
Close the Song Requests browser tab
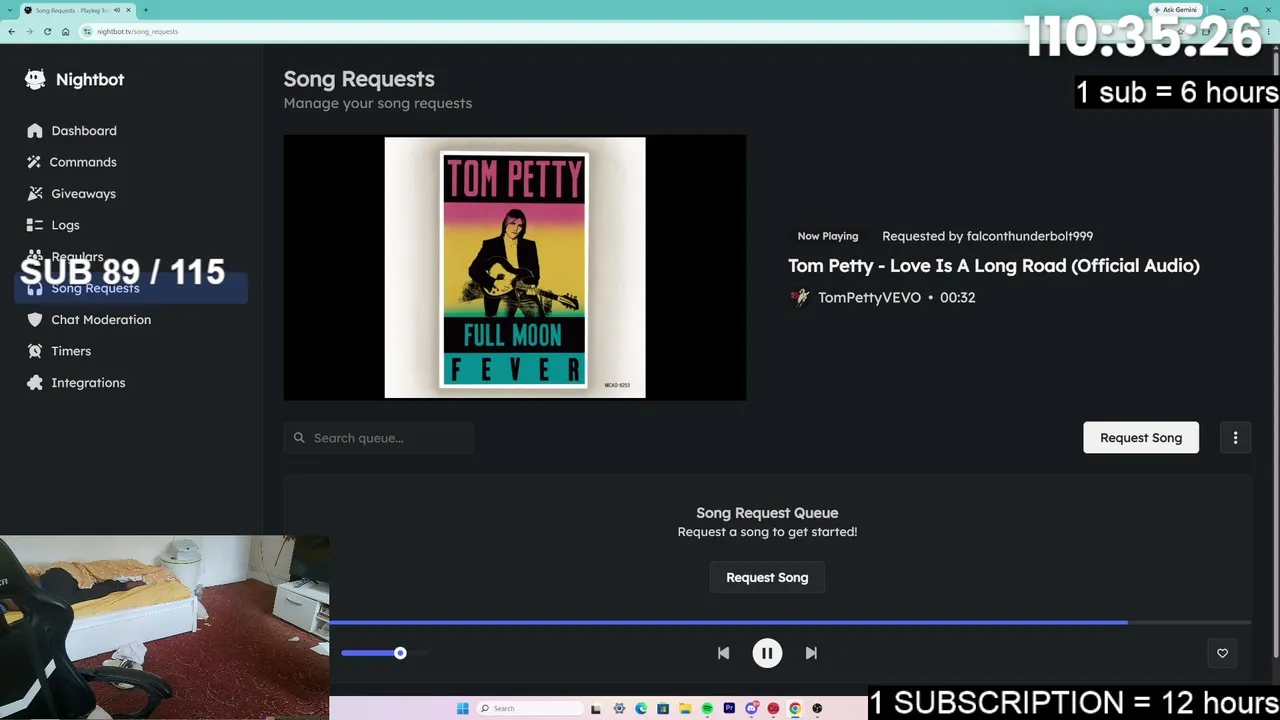pos(128,10)
